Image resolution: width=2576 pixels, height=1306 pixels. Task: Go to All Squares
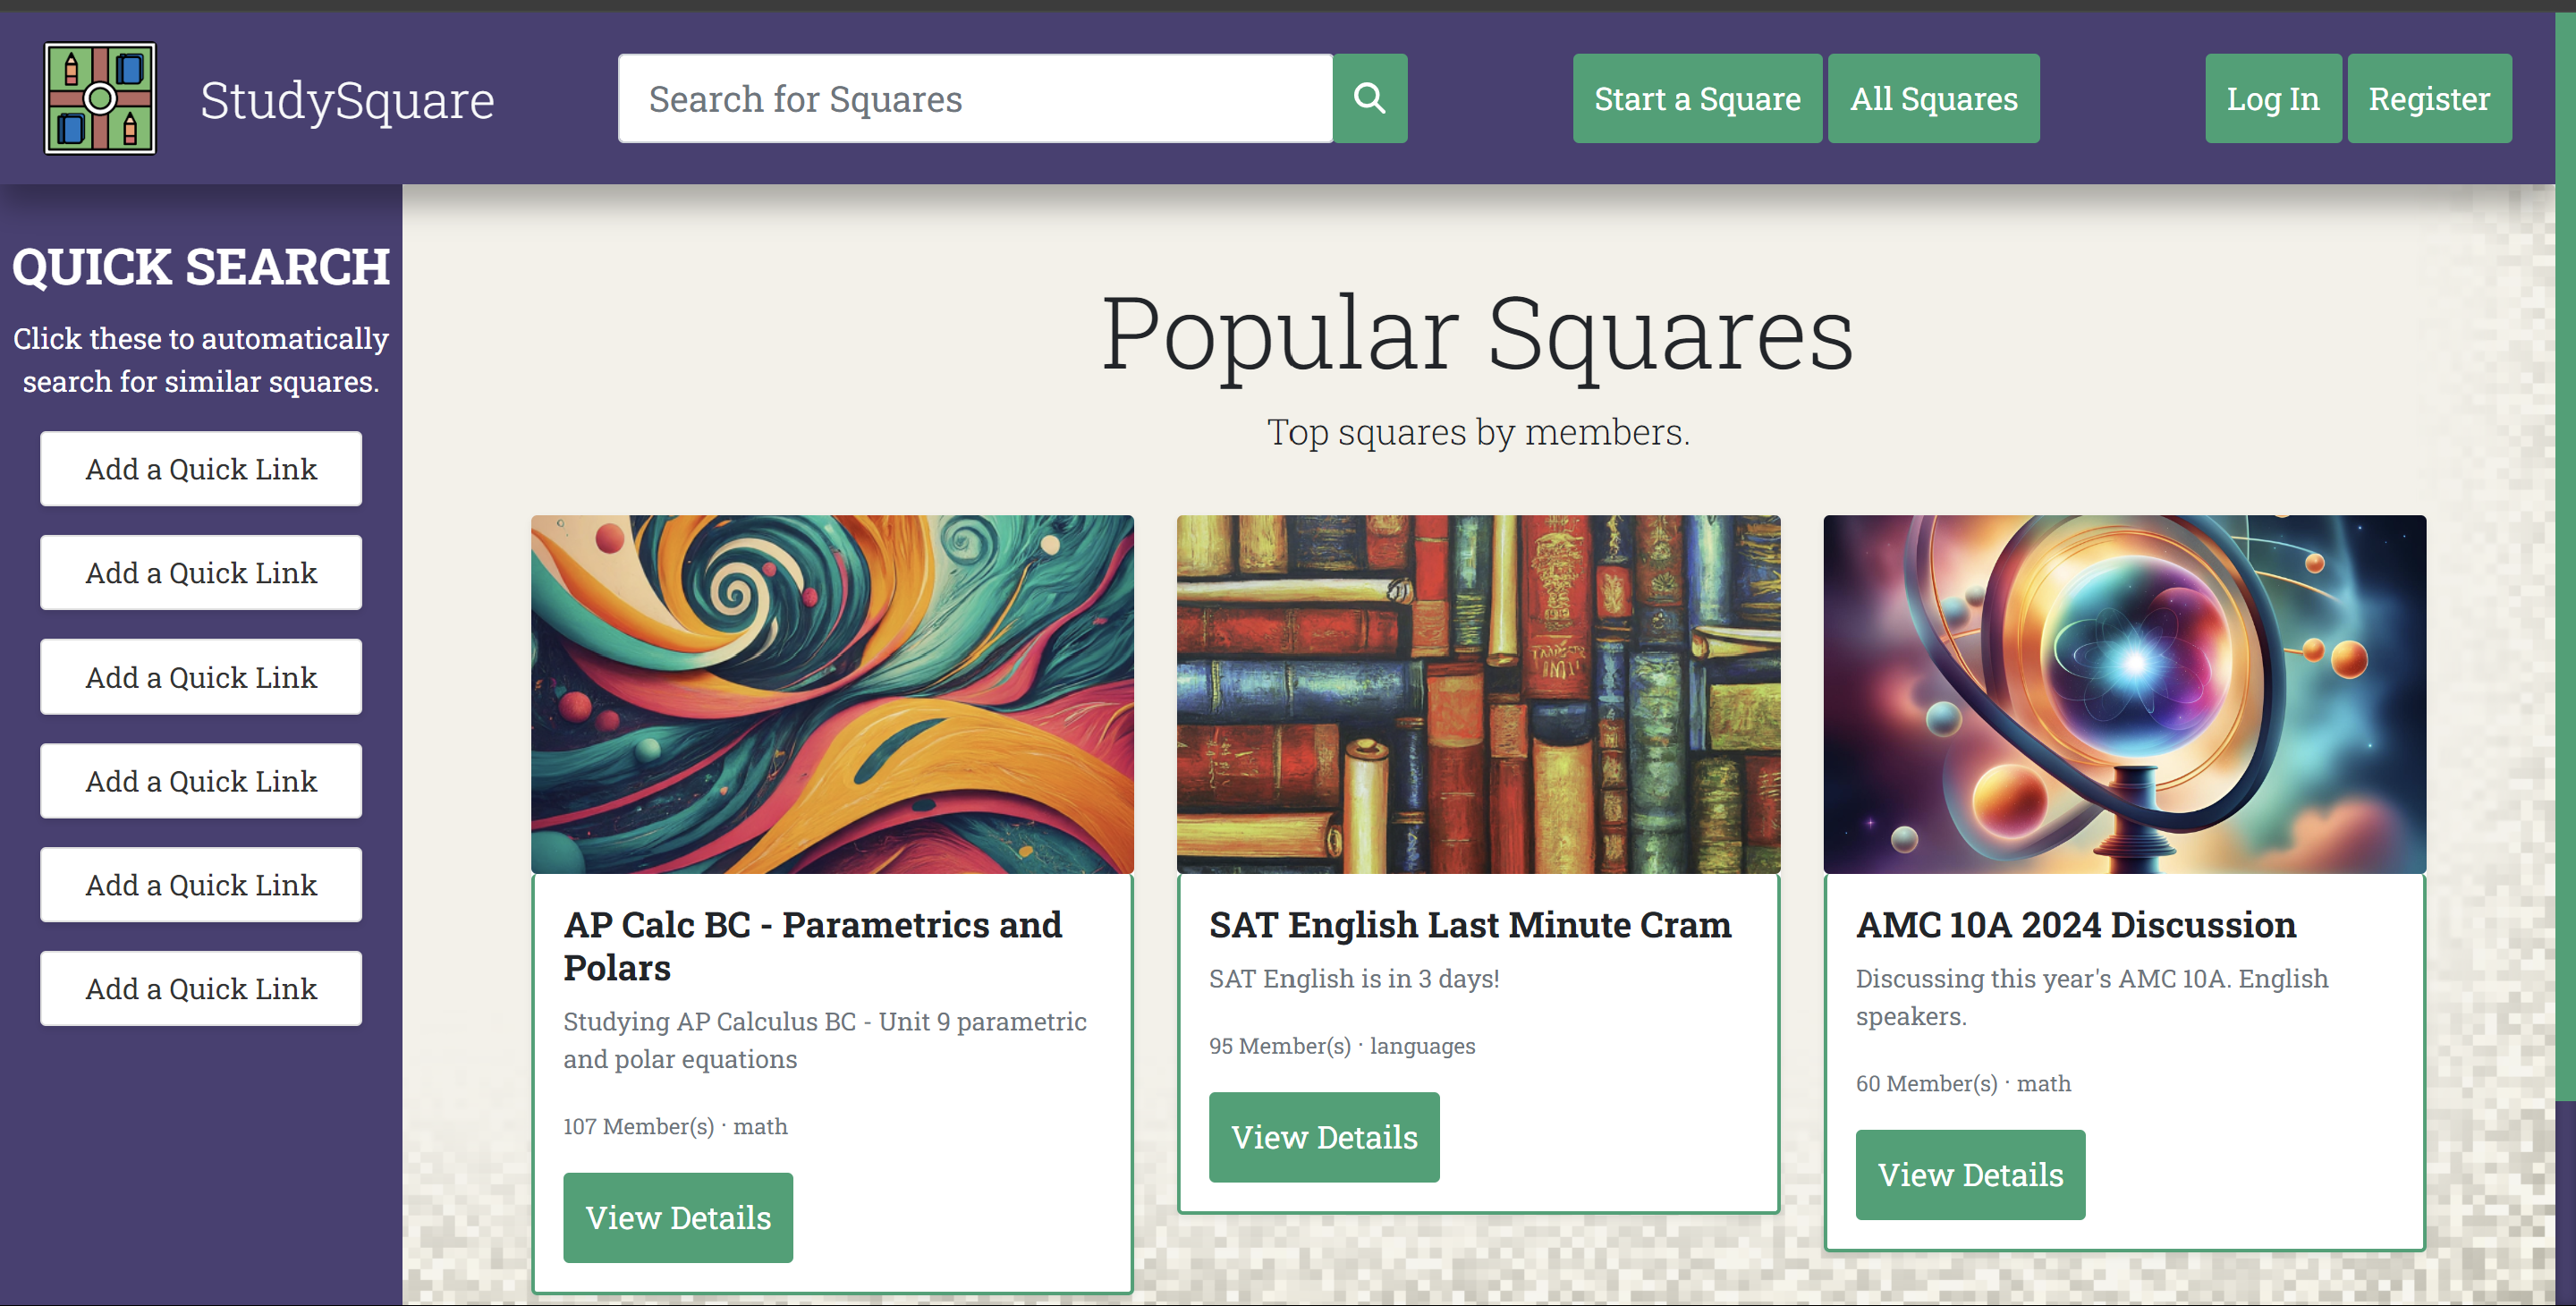(1932, 98)
